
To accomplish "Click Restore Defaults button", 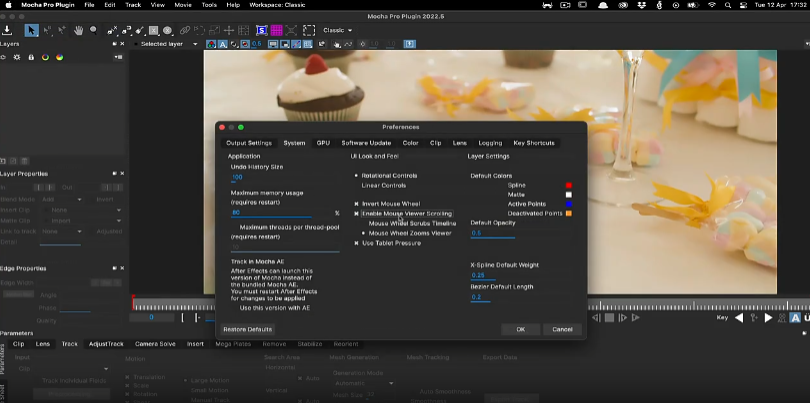I will (247, 330).
